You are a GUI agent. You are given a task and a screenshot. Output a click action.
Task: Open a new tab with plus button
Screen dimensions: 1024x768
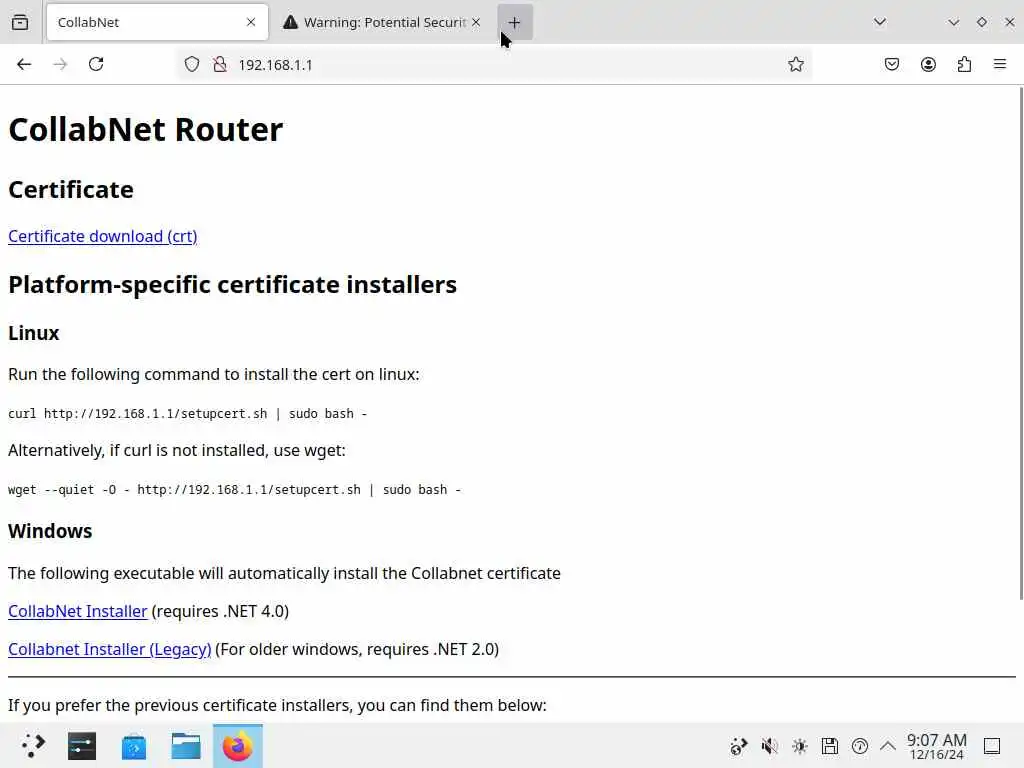[x=515, y=22]
